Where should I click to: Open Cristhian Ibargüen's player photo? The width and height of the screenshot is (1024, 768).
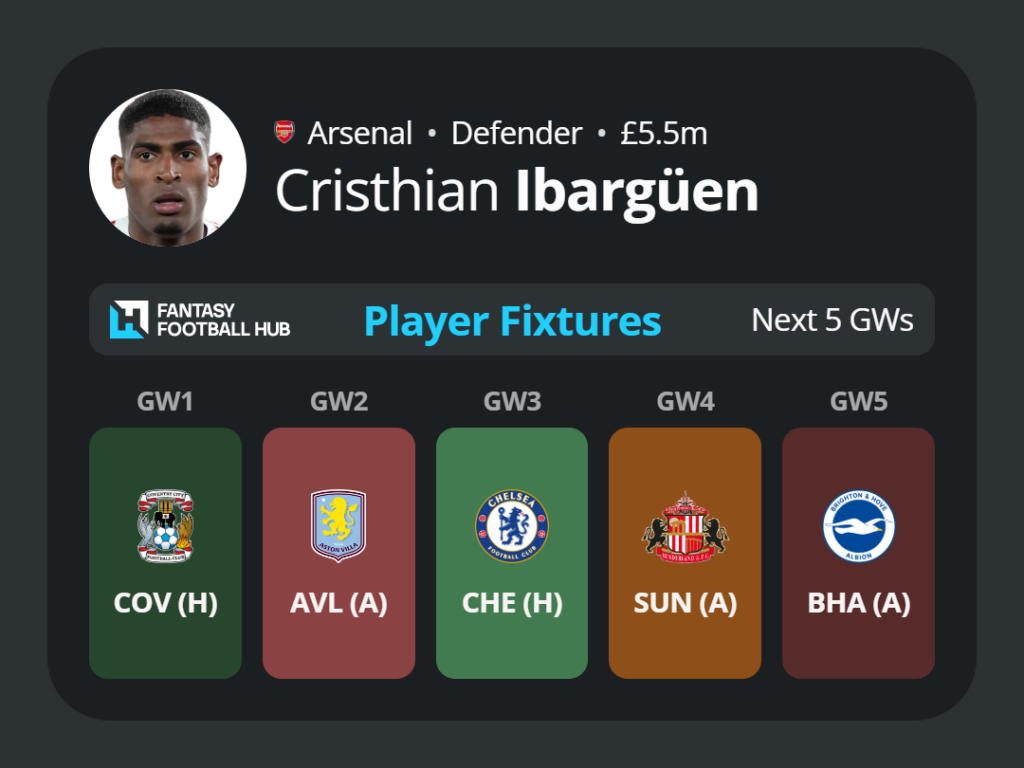point(168,168)
